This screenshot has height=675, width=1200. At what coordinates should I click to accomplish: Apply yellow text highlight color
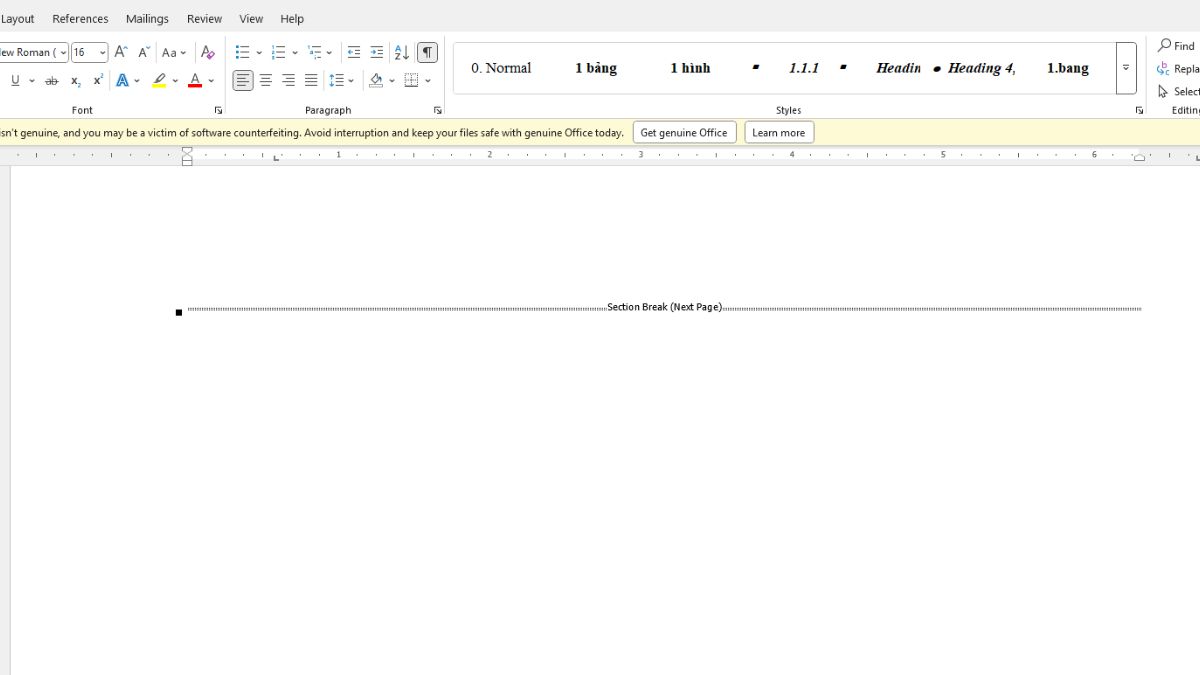pos(159,80)
